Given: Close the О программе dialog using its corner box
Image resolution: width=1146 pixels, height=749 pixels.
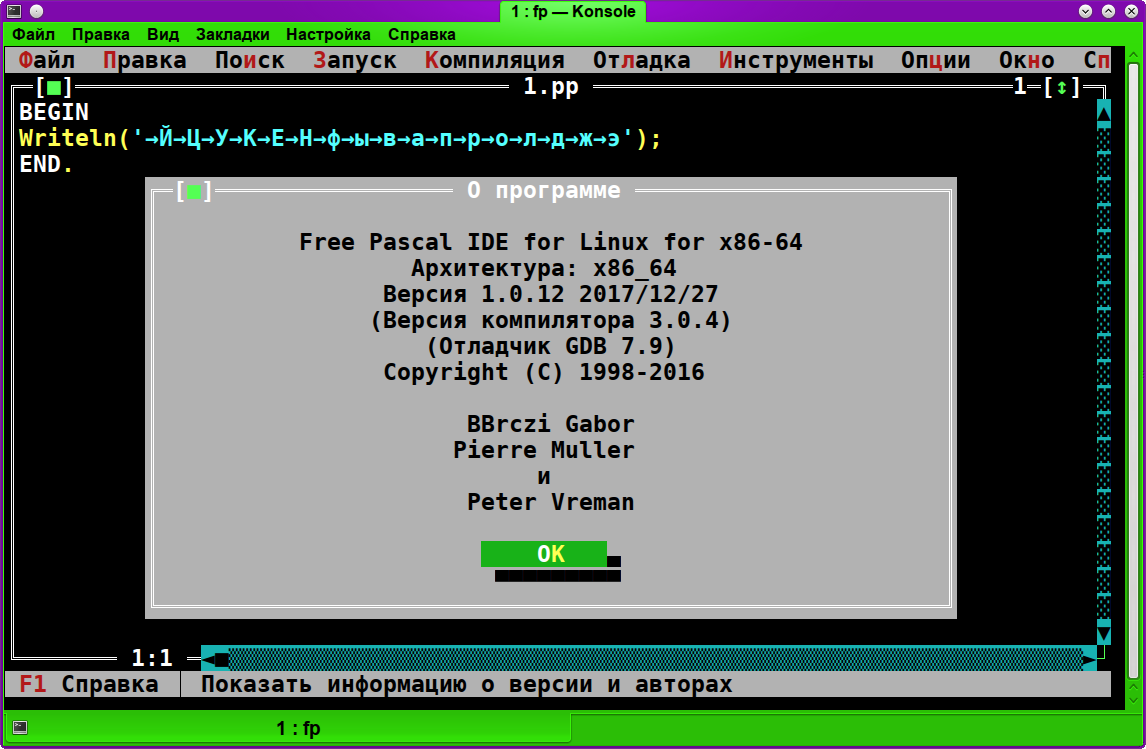Looking at the screenshot, I should [194, 191].
